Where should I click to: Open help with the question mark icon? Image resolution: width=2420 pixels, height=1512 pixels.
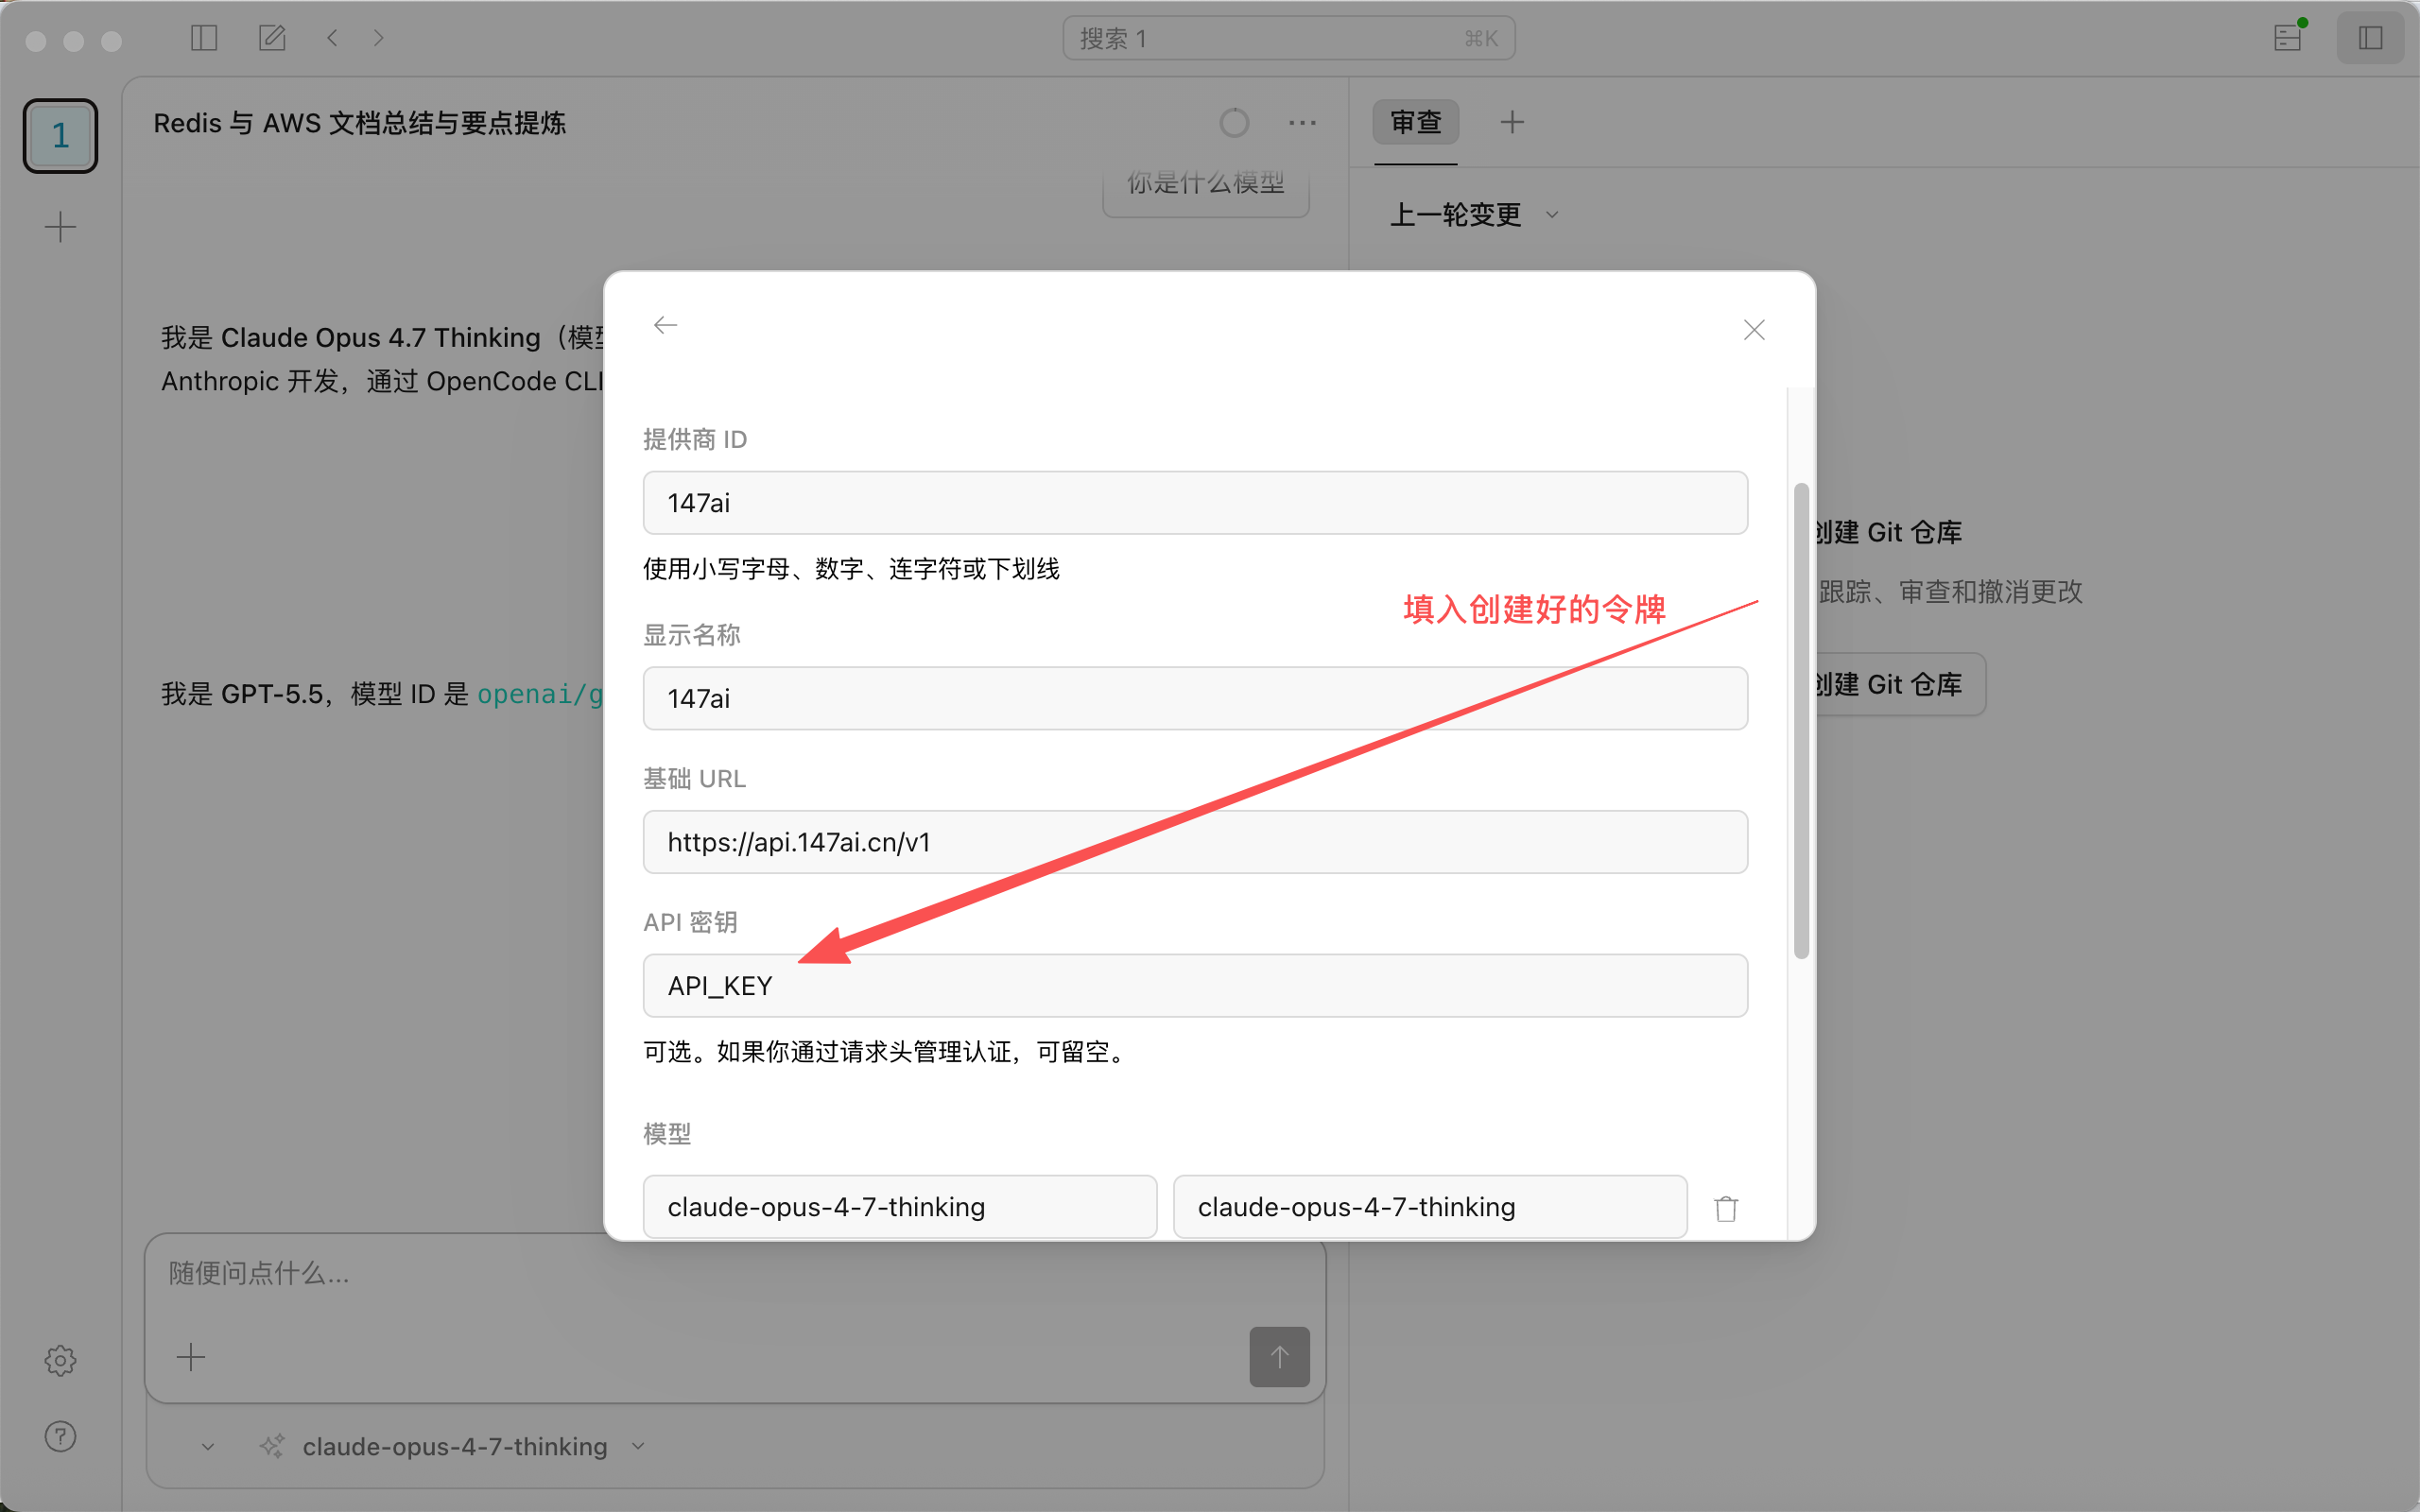point(60,1436)
